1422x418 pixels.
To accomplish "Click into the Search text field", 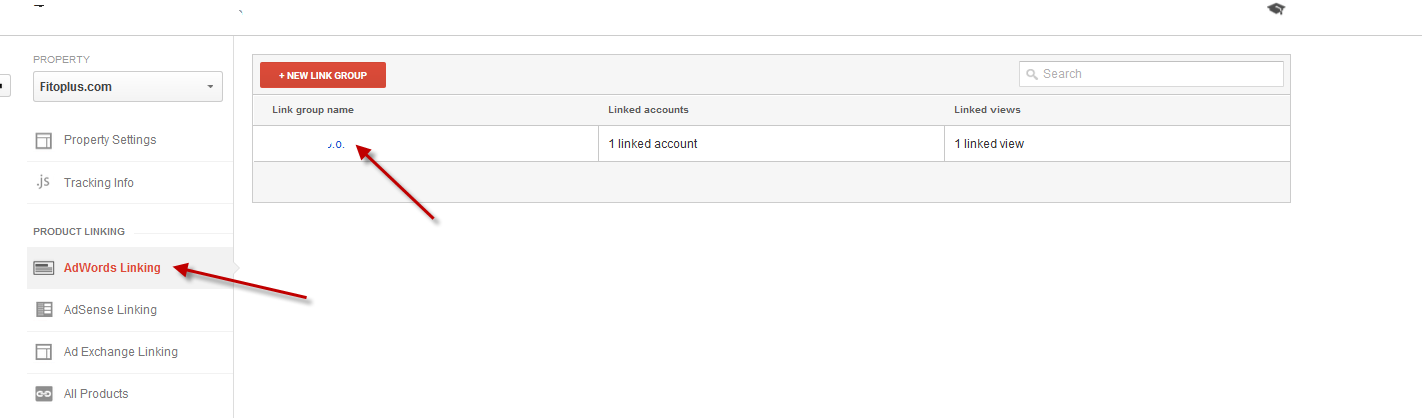I will coord(1160,74).
